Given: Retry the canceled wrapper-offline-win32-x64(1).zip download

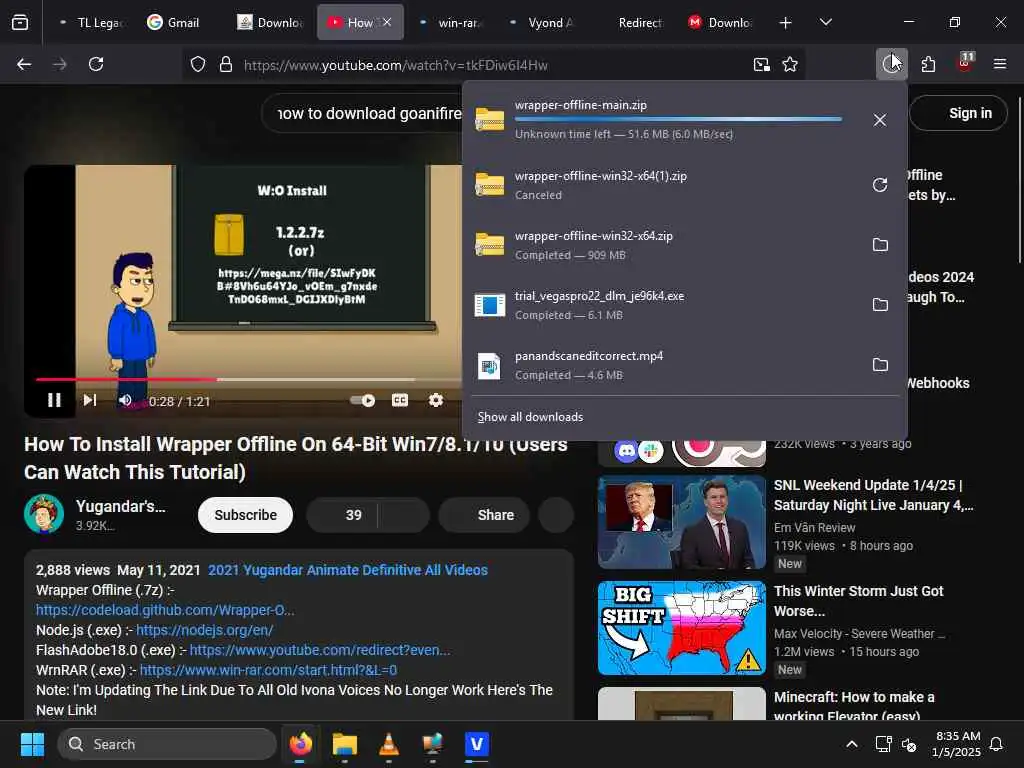Looking at the screenshot, I should pyautogui.click(x=880, y=185).
